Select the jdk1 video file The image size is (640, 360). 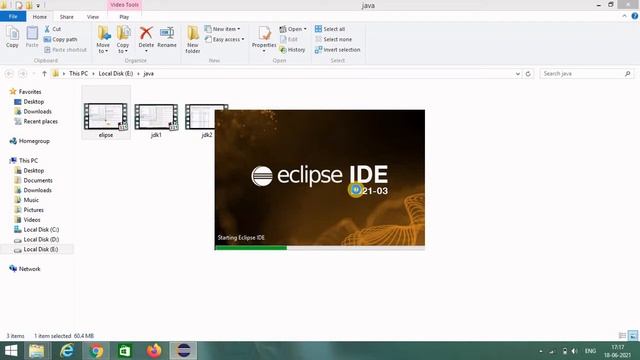pos(156,120)
